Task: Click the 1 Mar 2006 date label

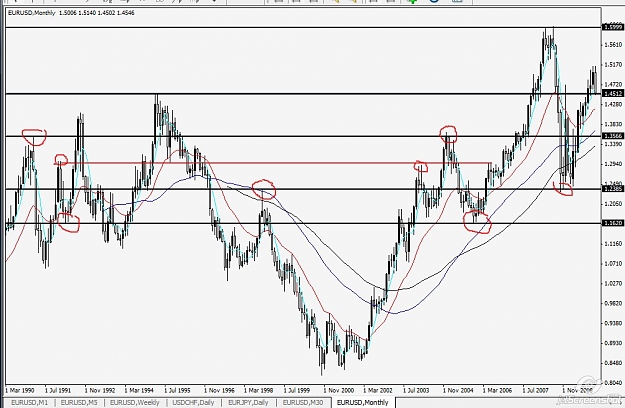Action: point(498,390)
